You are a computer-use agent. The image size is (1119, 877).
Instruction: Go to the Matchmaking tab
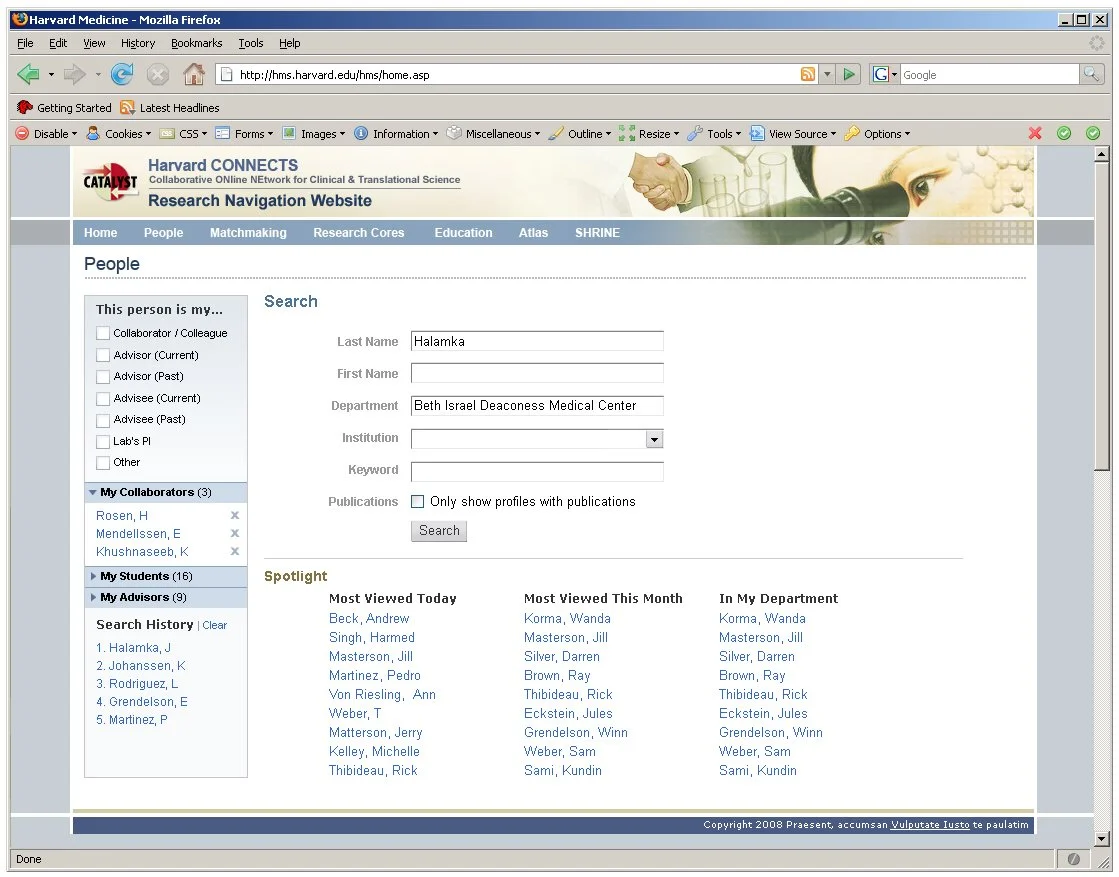coord(248,233)
